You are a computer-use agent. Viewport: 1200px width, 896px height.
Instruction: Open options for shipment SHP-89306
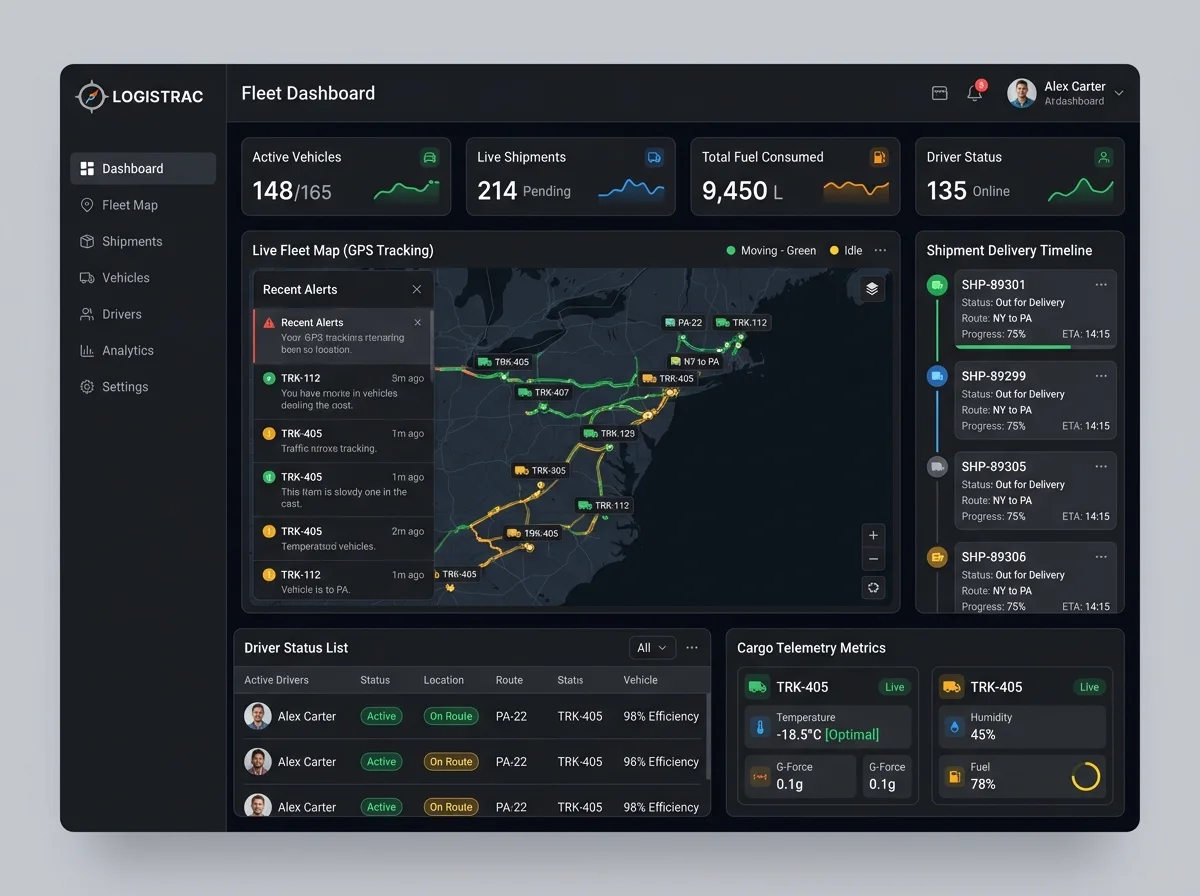(1101, 557)
